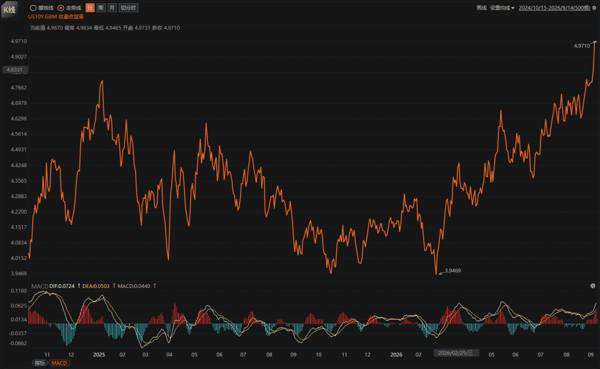This screenshot has height=369, width=600.
Task: Click the 3.9469 low point label
Action: (x=453, y=271)
